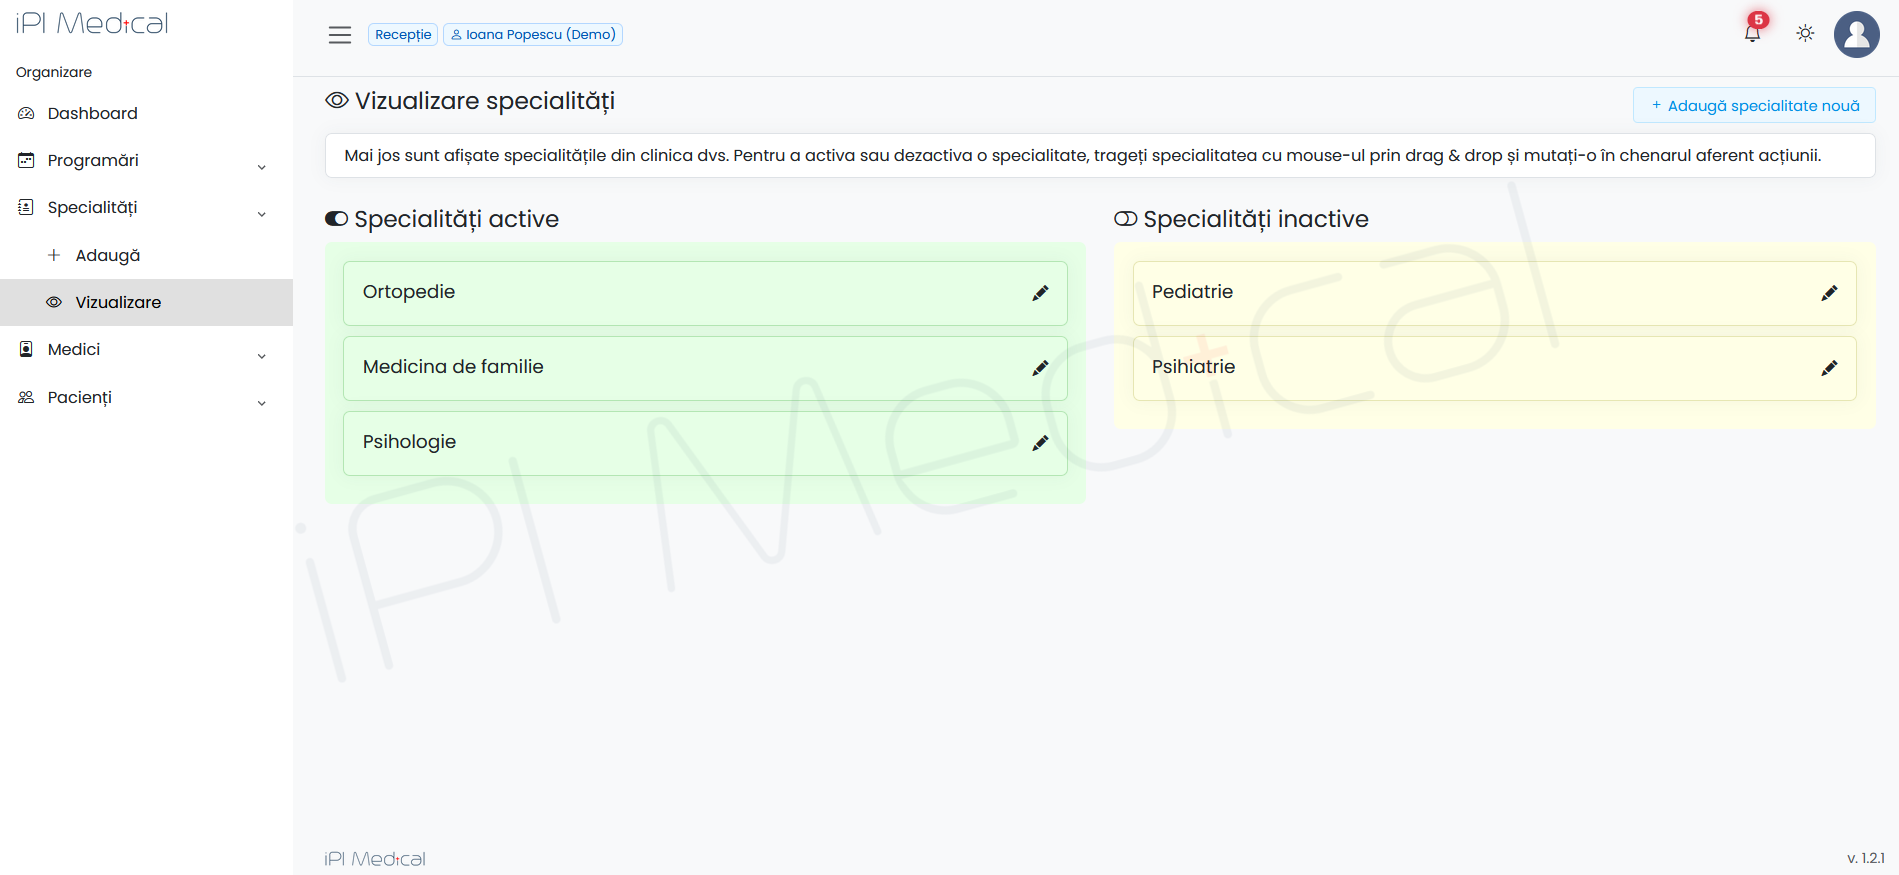Expand the Programări menu

pyautogui.click(x=140, y=161)
